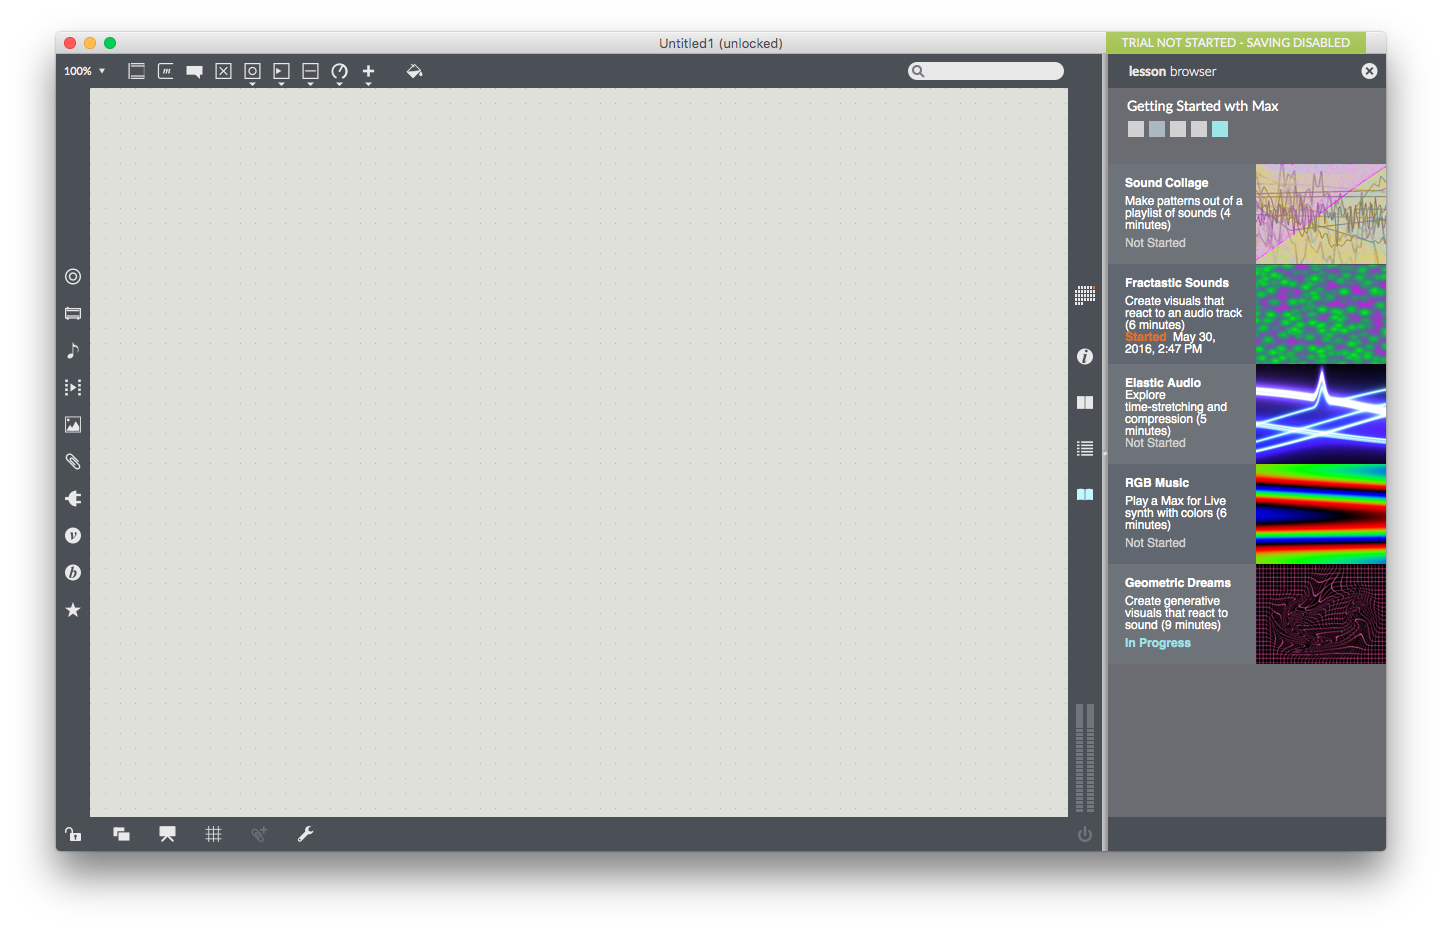Add a message box from the toolbar
Image resolution: width=1442 pixels, height=931 pixels.
tap(166, 71)
